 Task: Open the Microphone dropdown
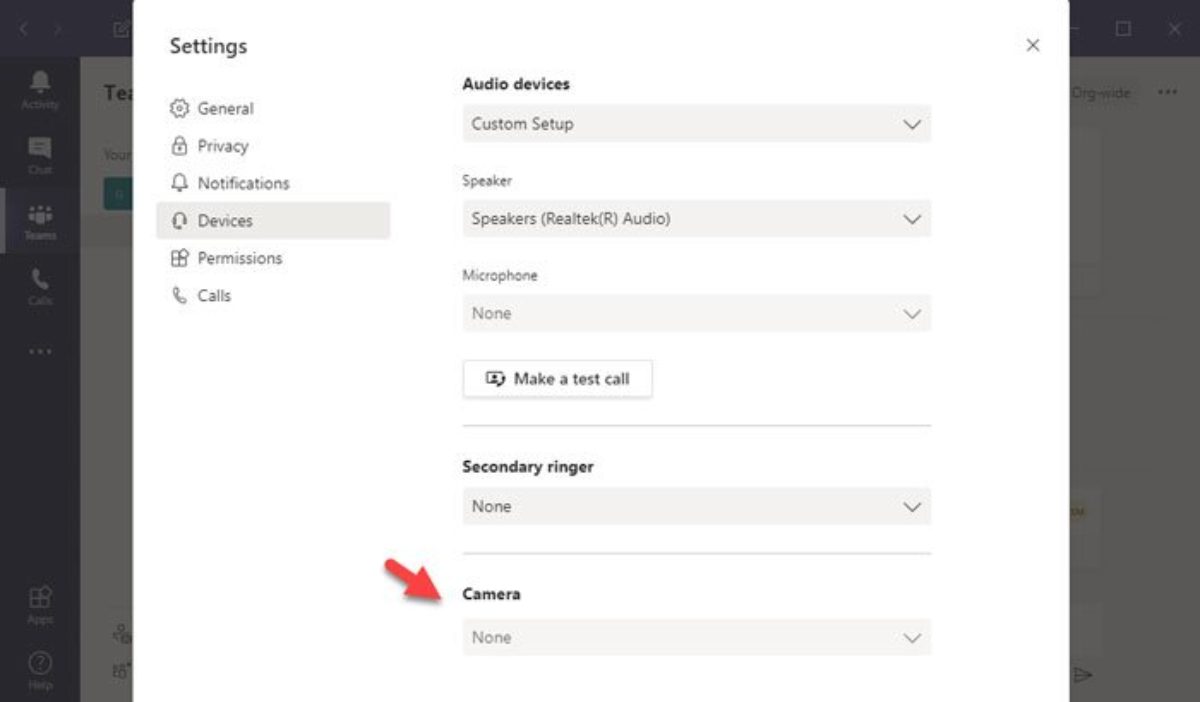696,313
